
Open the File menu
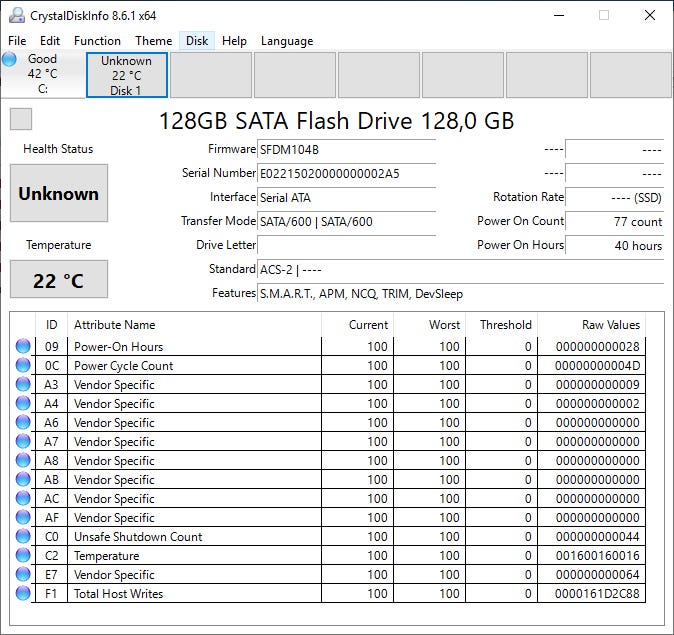pyautogui.click(x=17, y=41)
